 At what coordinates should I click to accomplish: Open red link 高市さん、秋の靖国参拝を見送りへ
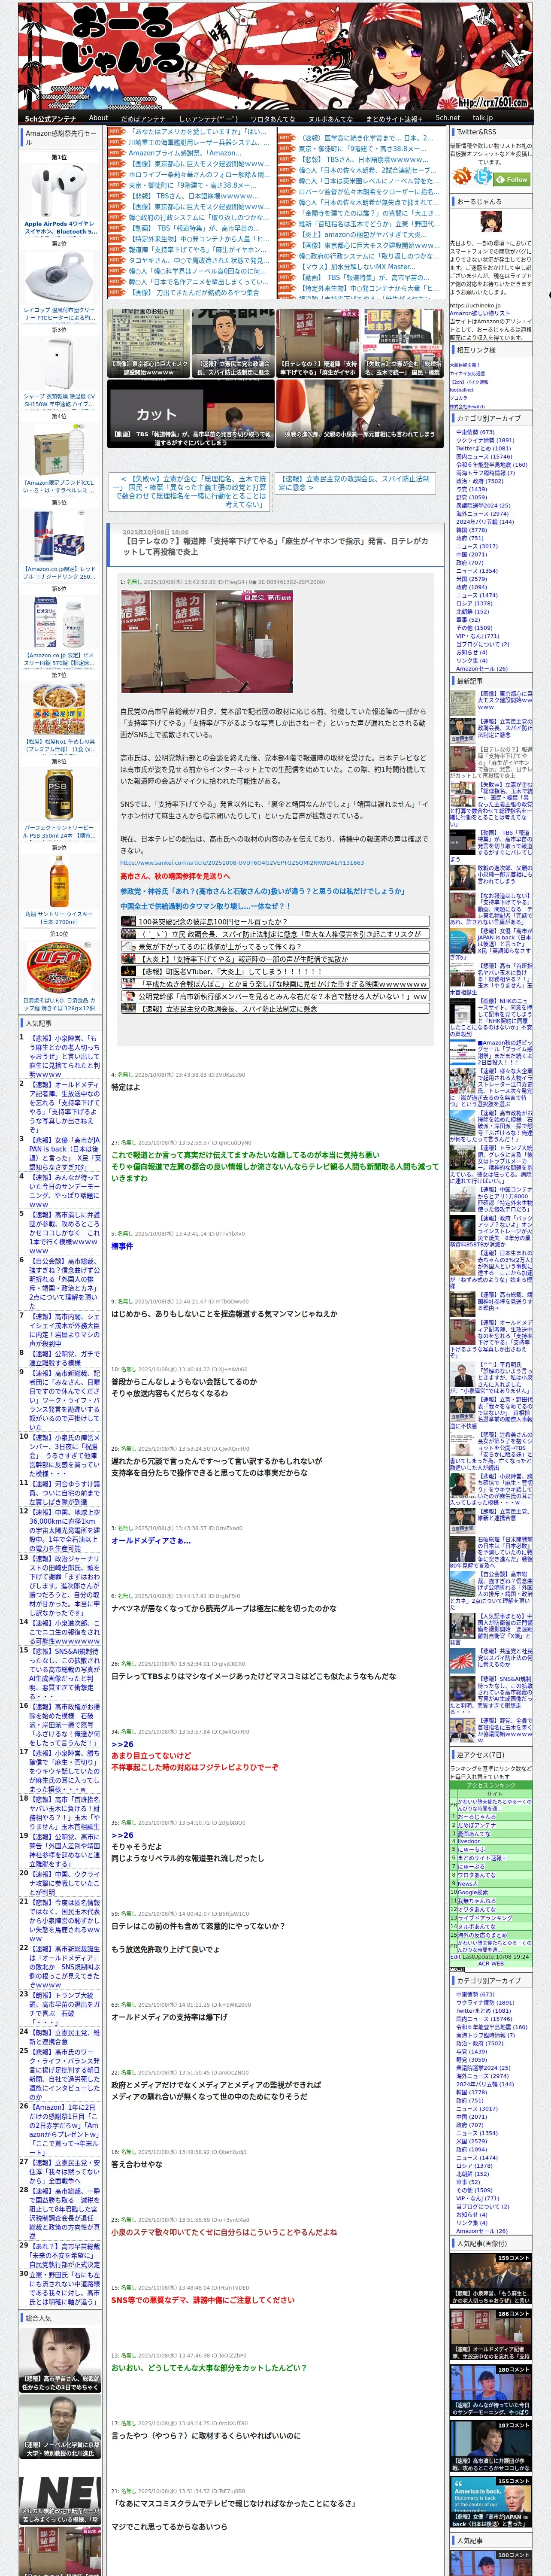(175, 876)
